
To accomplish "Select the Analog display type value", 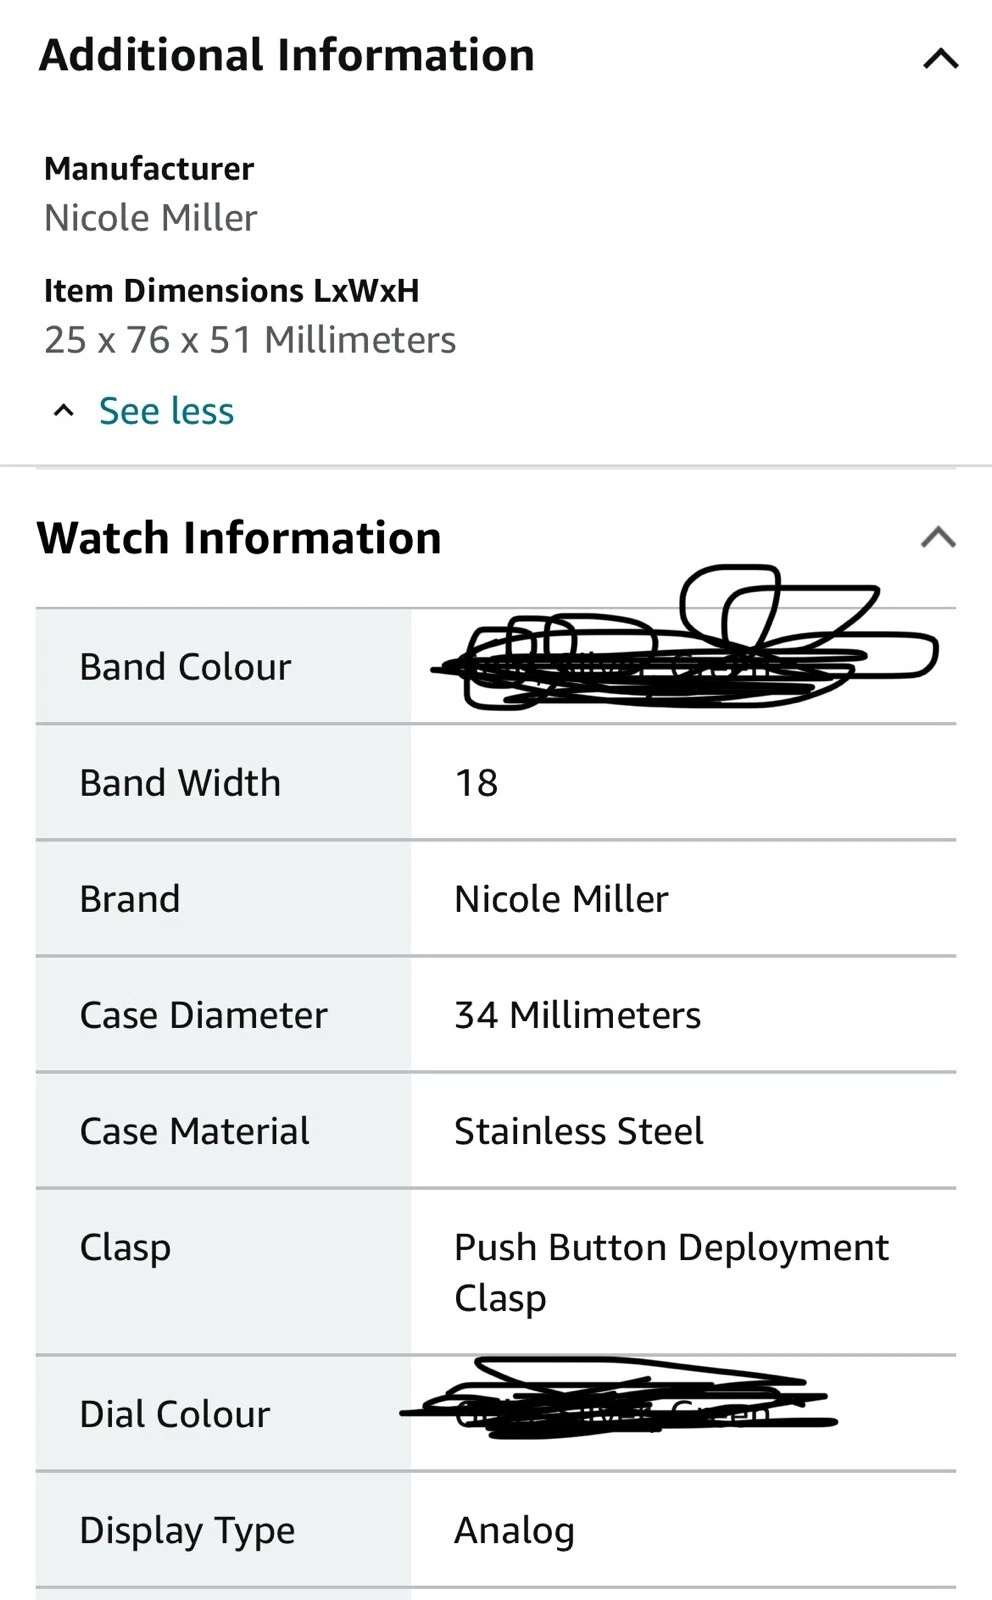I will point(514,1530).
